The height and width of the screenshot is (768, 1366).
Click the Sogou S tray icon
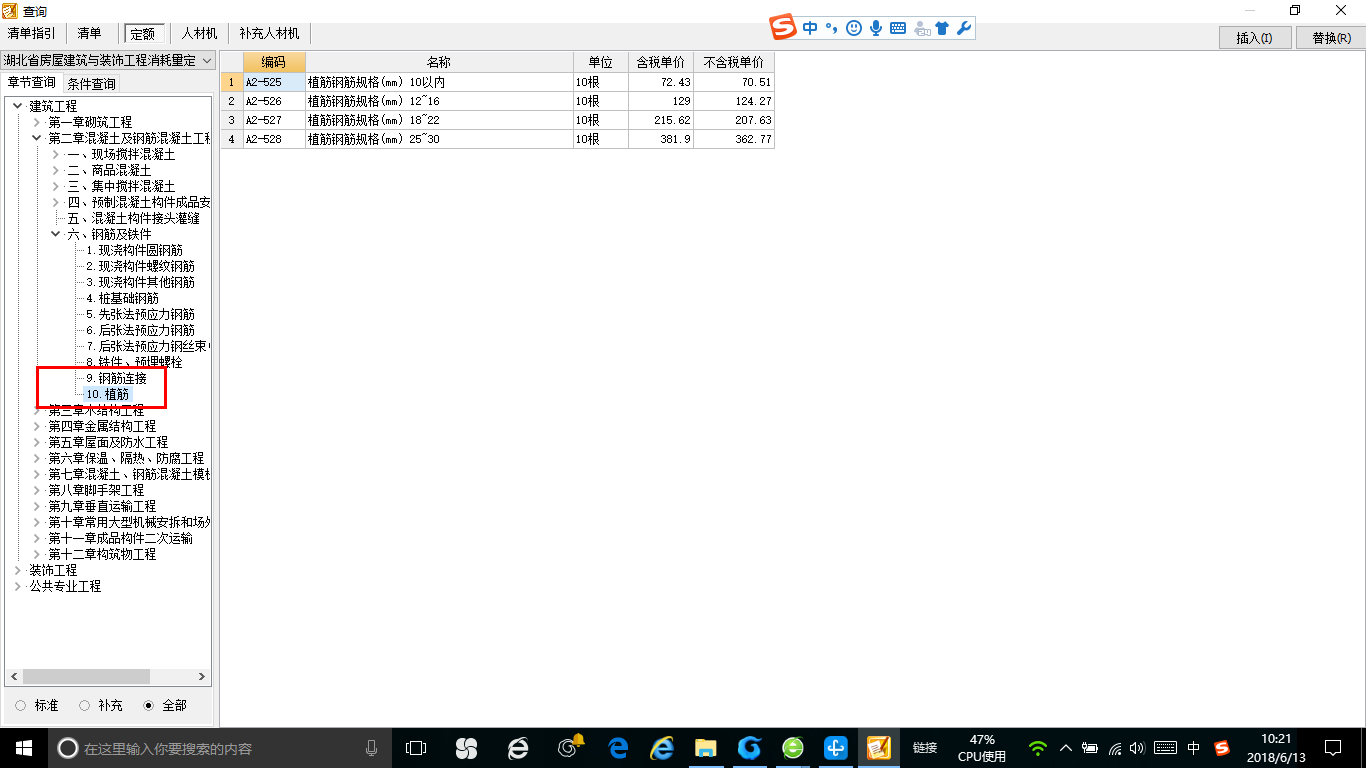pyautogui.click(x=1221, y=748)
